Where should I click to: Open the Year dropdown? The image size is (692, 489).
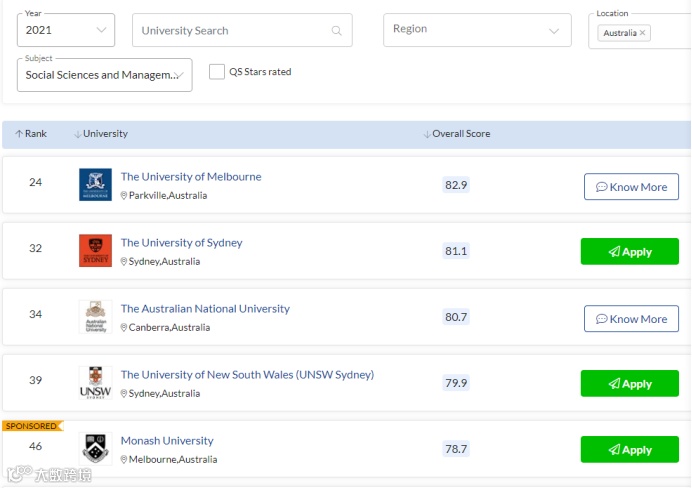[x=66, y=30]
